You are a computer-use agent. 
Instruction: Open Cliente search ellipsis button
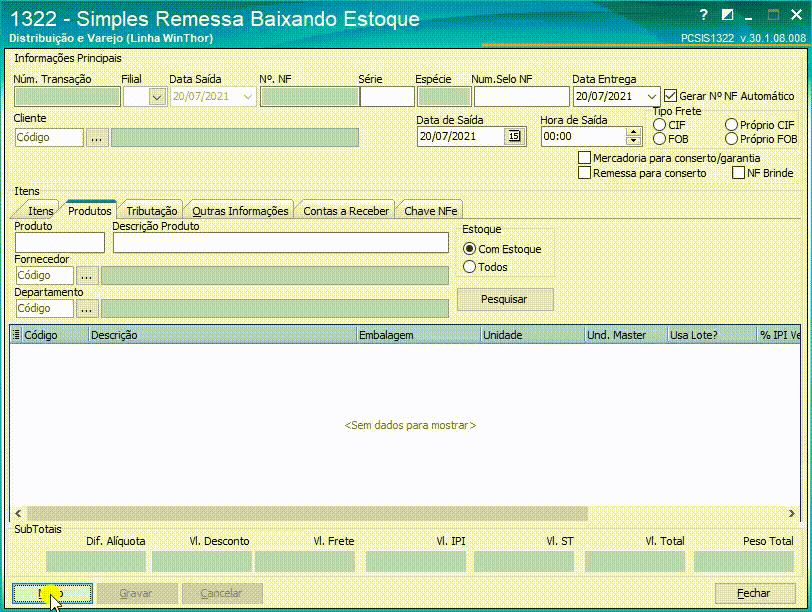coord(97,138)
